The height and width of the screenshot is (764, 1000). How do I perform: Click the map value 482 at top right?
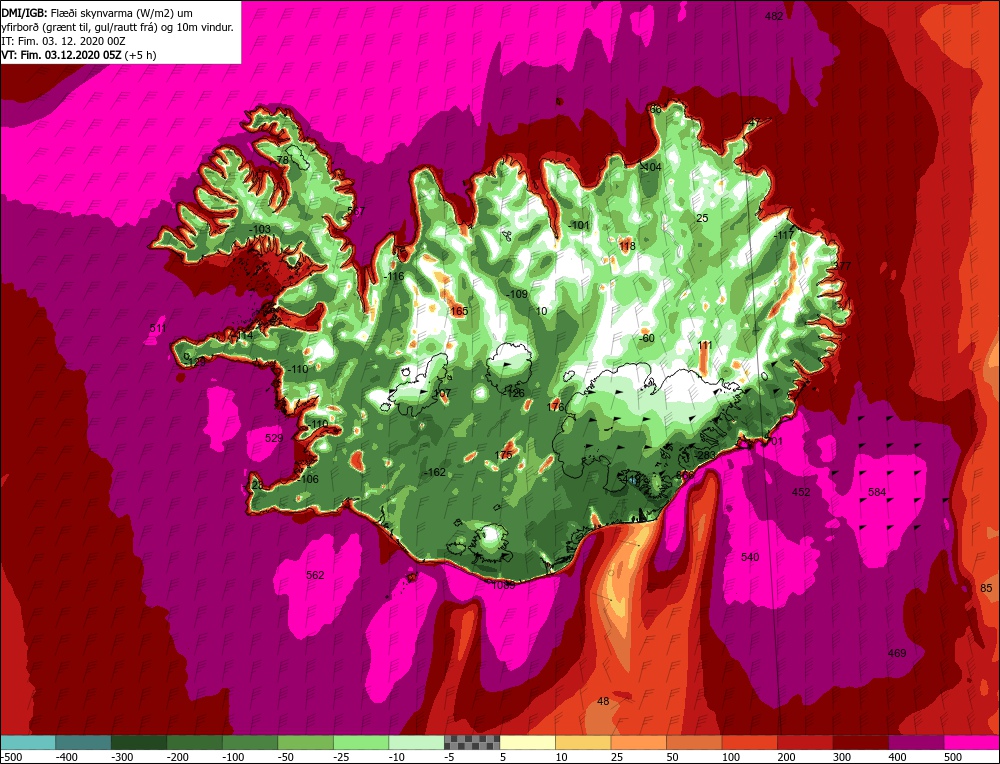(x=774, y=17)
